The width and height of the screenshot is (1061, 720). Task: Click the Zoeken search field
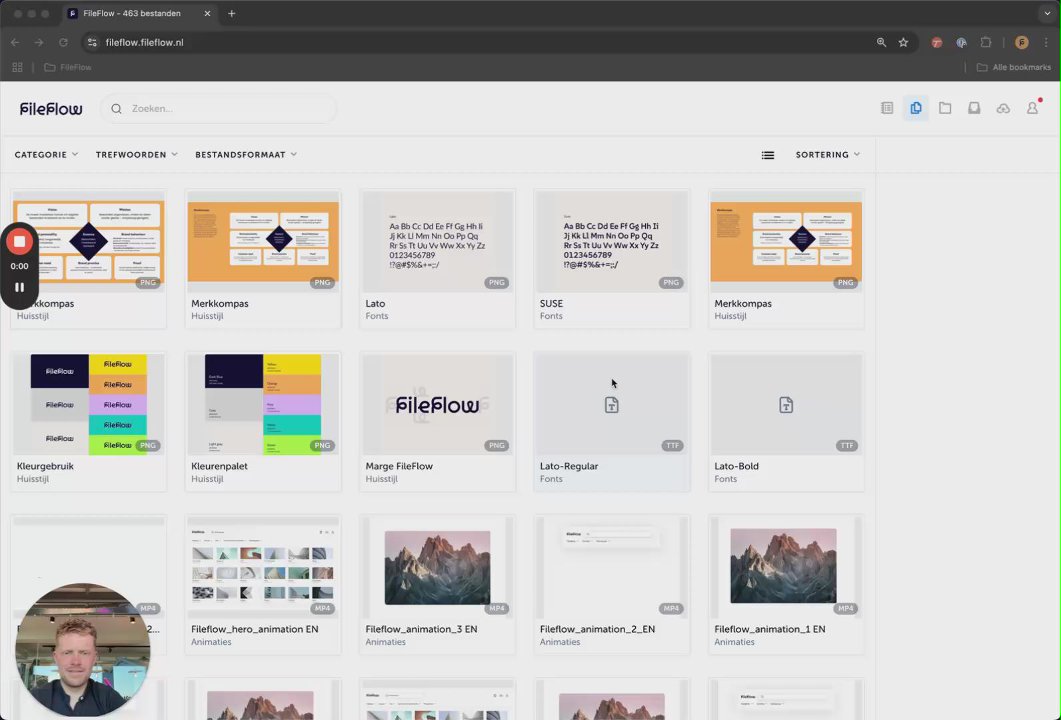click(218, 108)
